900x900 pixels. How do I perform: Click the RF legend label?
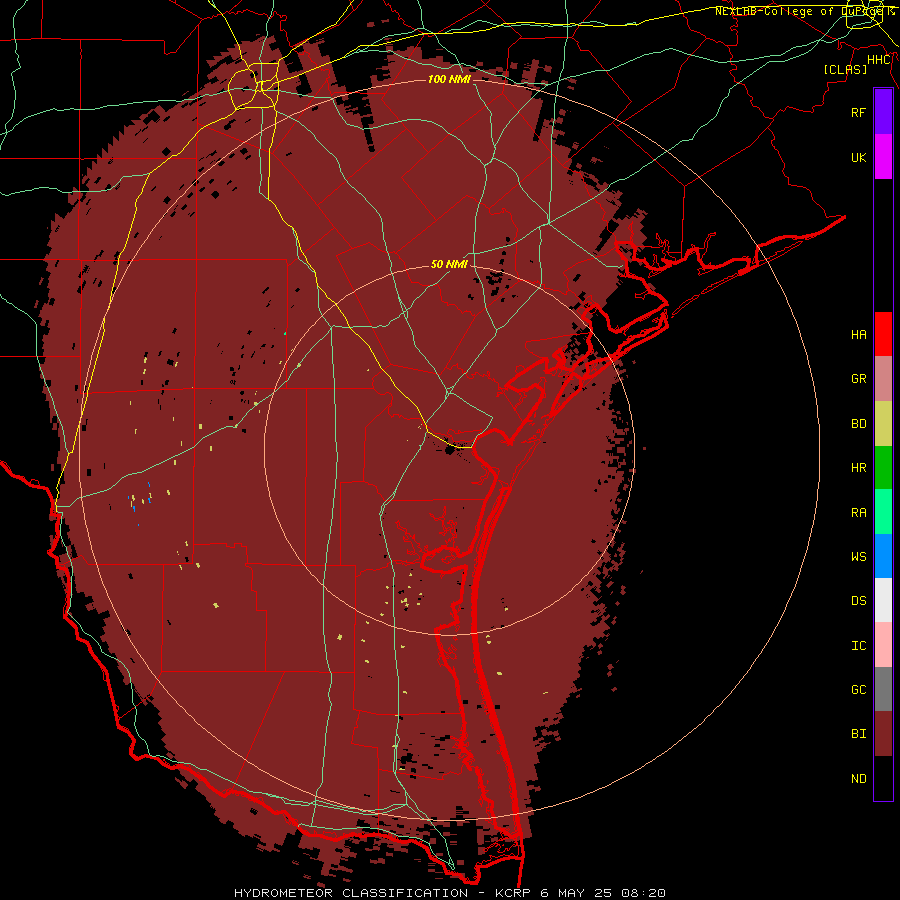pyautogui.click(x=858, y=112)
